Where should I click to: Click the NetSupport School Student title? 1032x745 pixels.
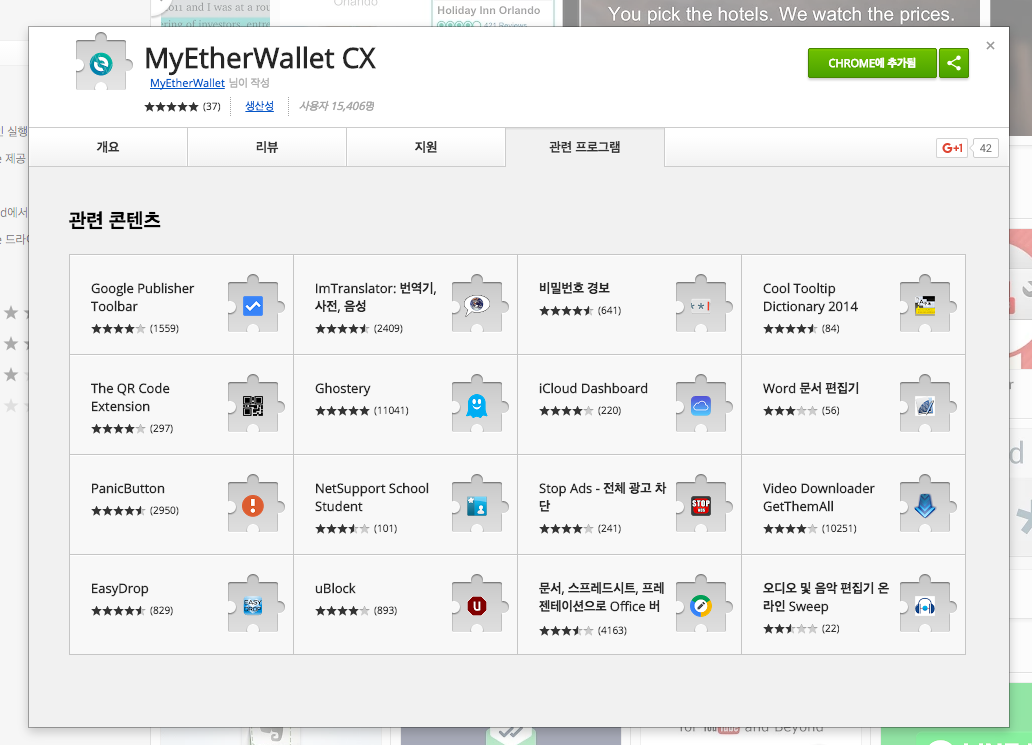(372, 498)
